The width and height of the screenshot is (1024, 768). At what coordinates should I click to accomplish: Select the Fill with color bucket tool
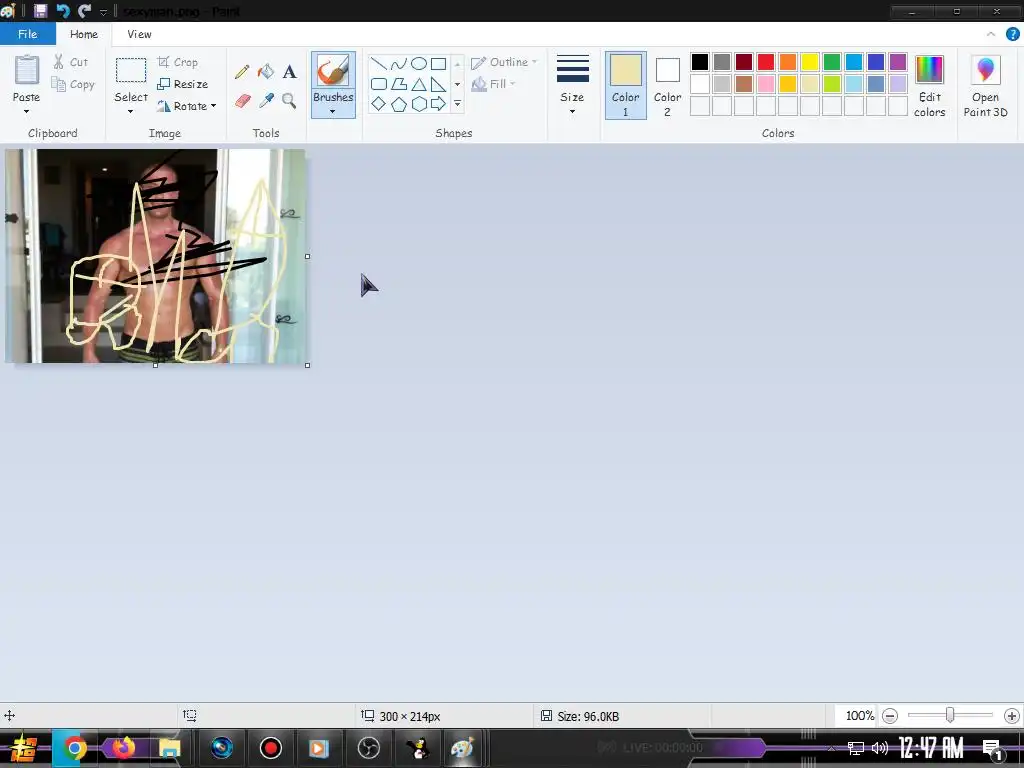pos(266,71)
